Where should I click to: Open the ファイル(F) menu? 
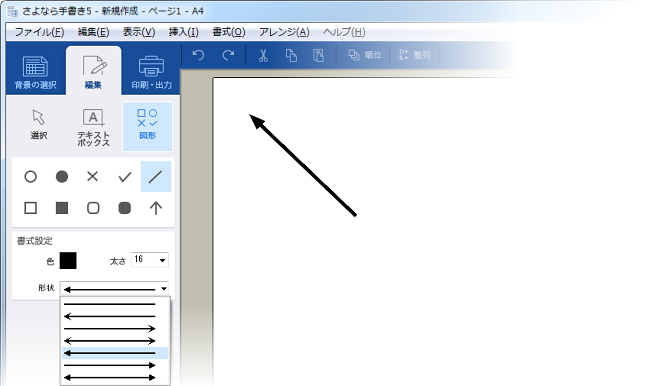39,32
